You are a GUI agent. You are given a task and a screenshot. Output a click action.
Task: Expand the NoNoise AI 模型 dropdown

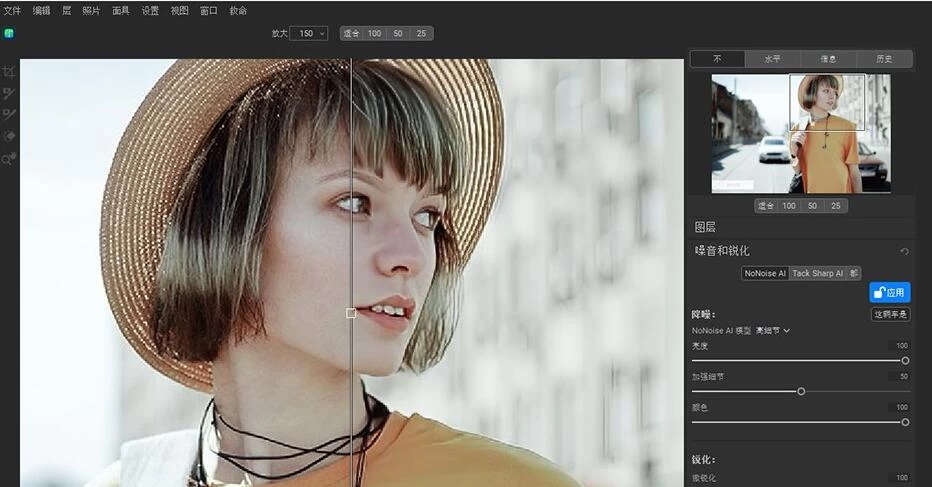click(x=773, y=330)
